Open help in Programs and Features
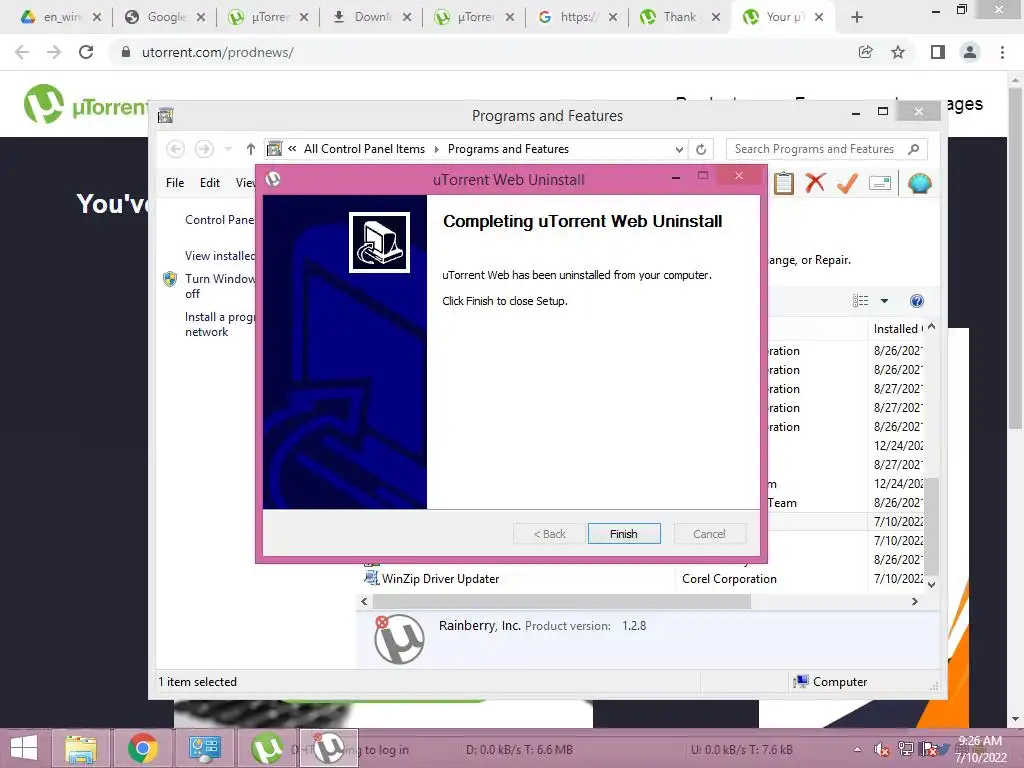This screenshot has width=1024, height=768. click(917, 301)
